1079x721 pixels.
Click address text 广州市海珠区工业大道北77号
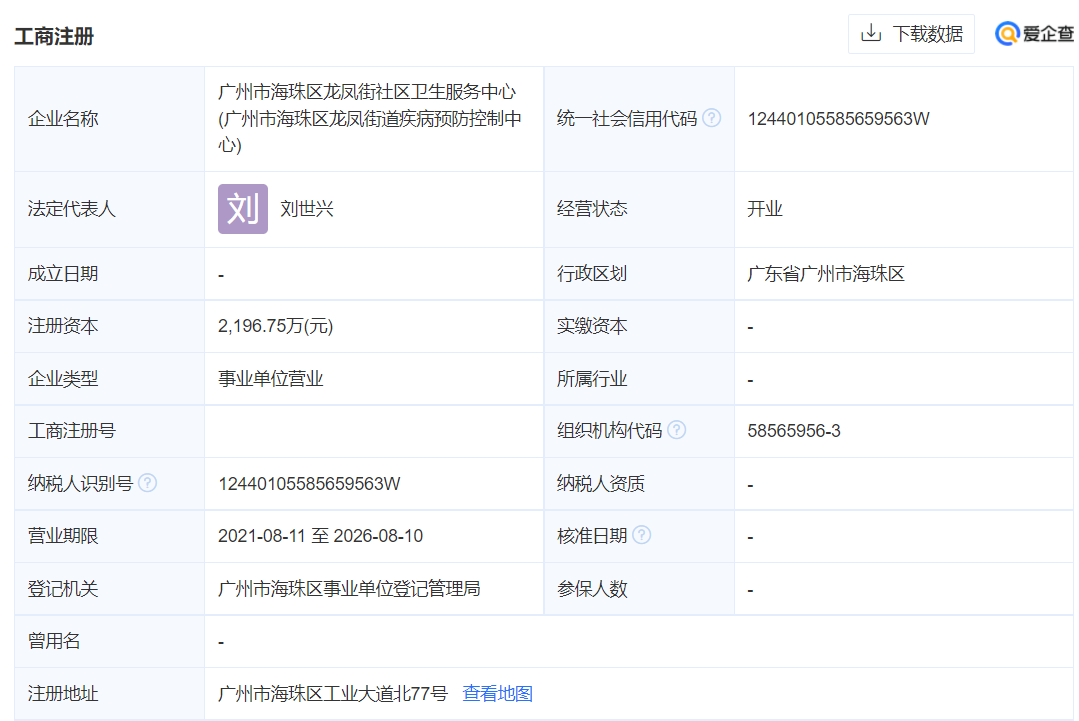pyautogui.click(x=332, y=693)
